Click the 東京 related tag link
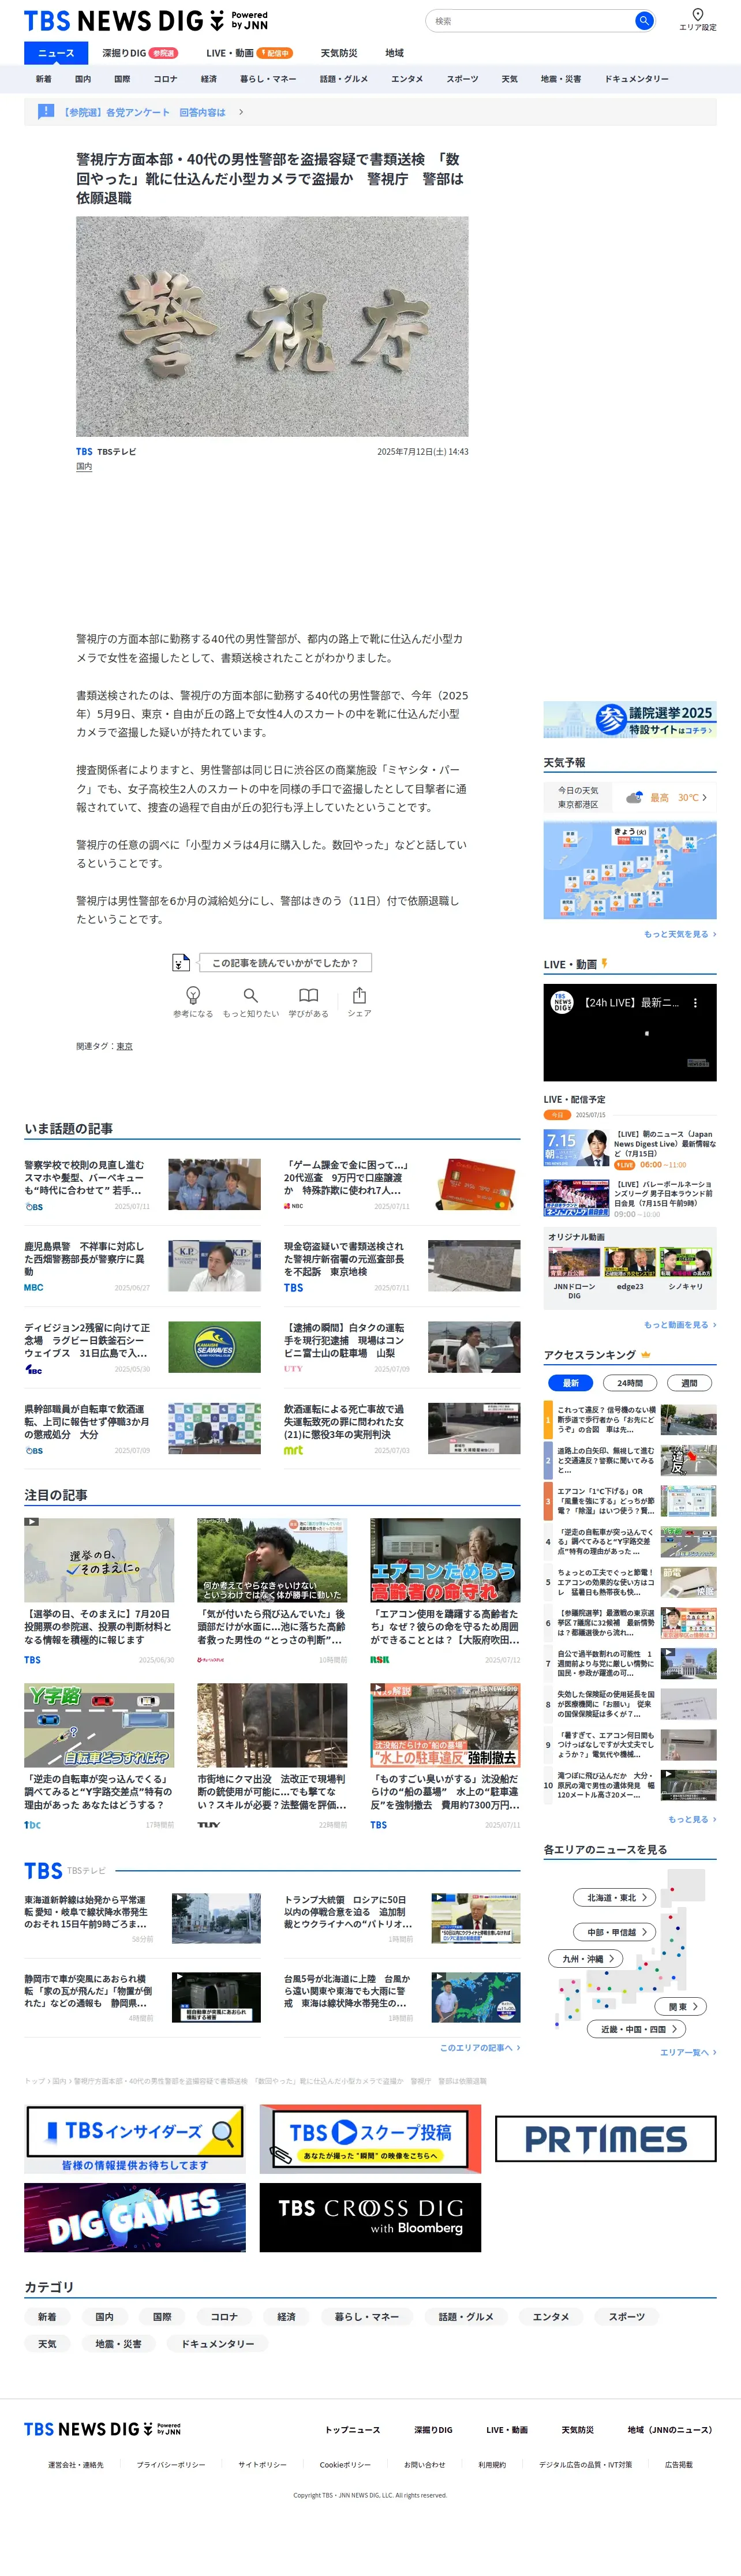Image resolution: width=741 pixels, height=2576 pixels. pyautogui.click(x=125, y=1046)
